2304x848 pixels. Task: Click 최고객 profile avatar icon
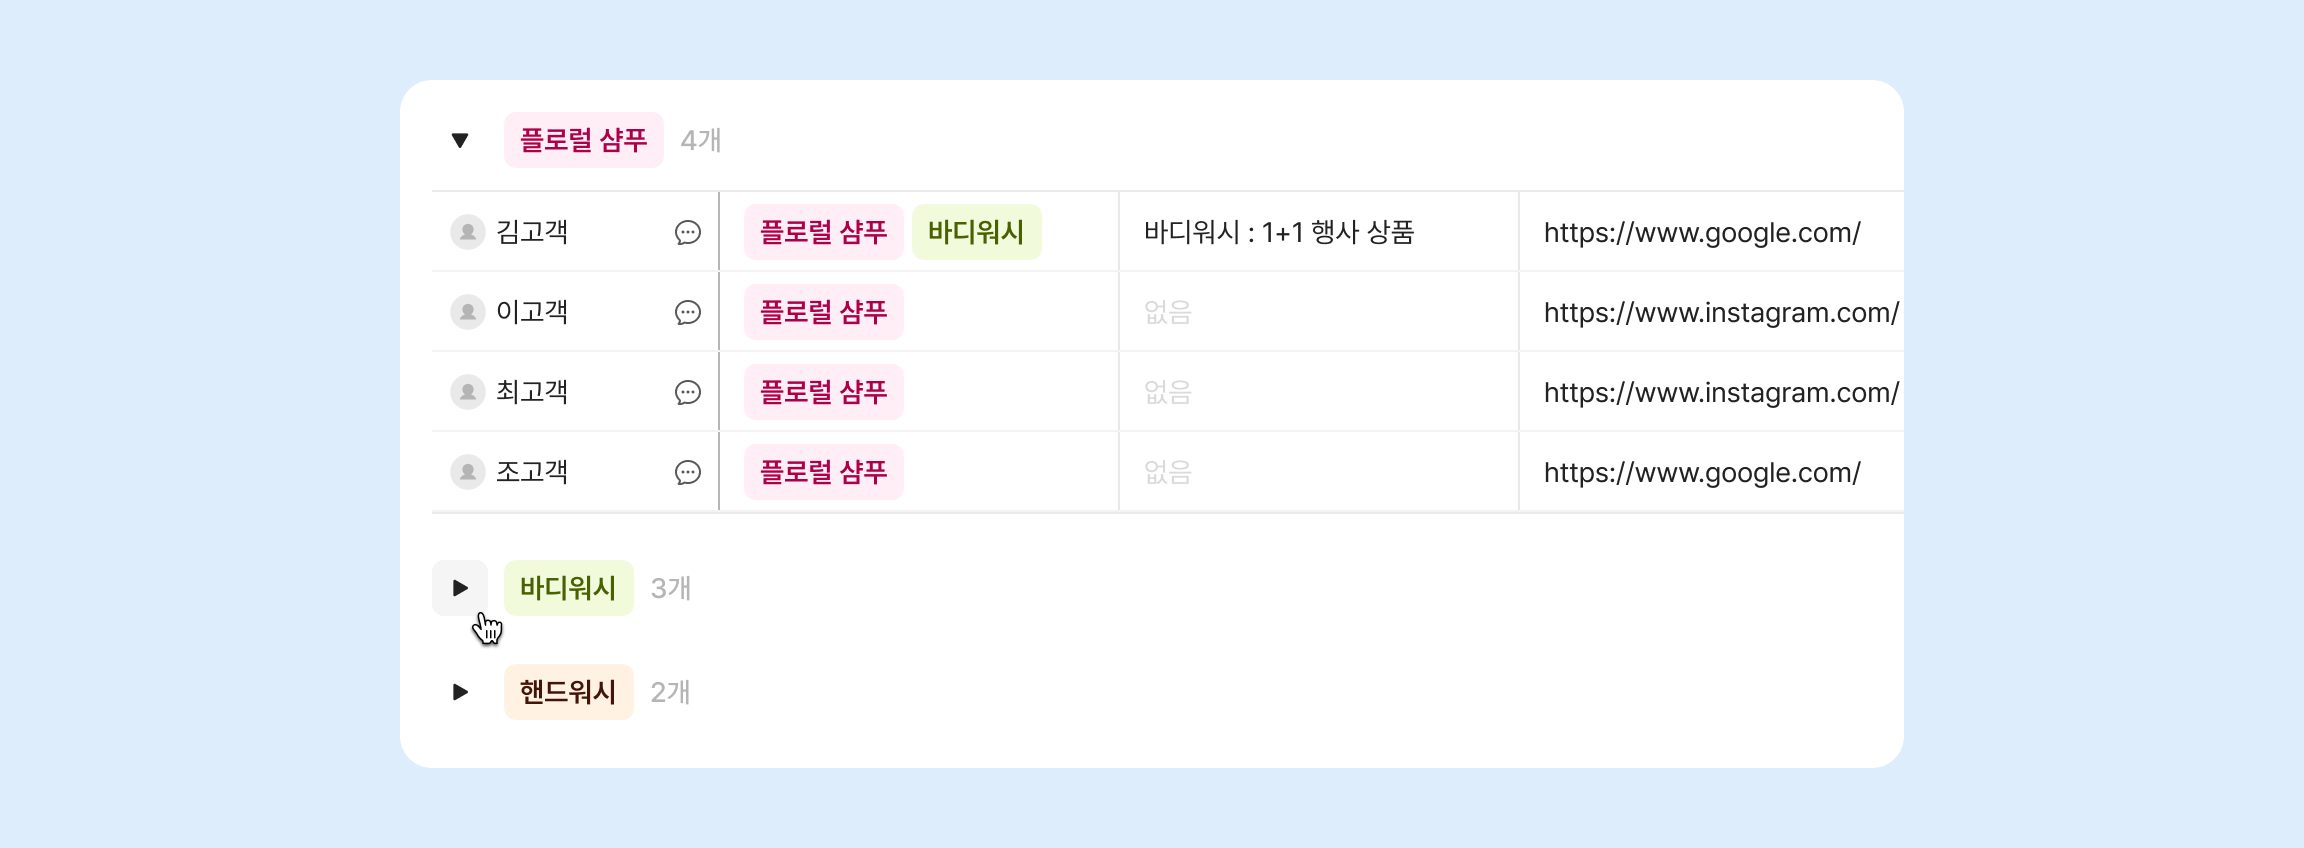click(467, 392)
